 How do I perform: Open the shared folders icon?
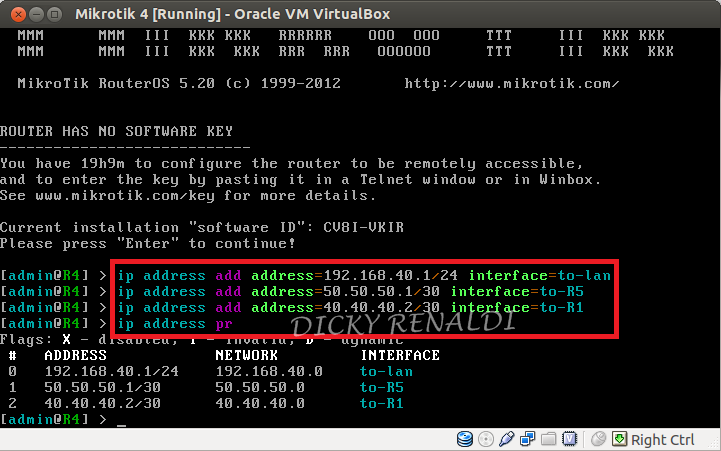pyautogui.click(x=548, y=440)
